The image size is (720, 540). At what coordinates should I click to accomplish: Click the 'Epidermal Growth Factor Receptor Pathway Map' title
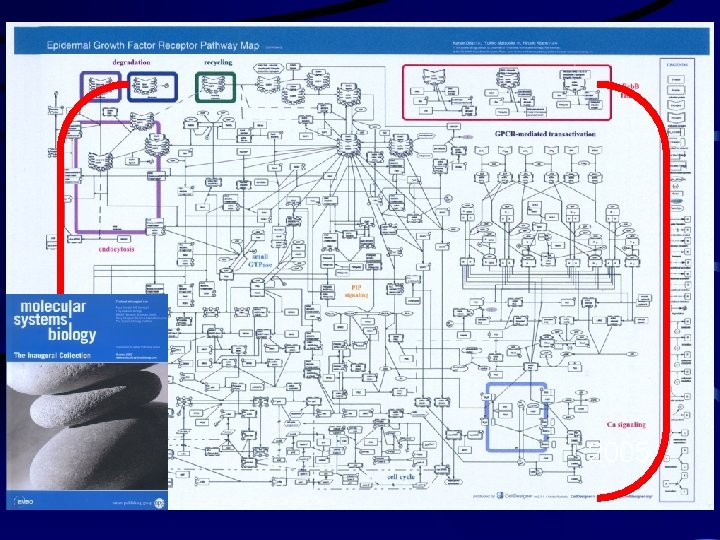153,45
